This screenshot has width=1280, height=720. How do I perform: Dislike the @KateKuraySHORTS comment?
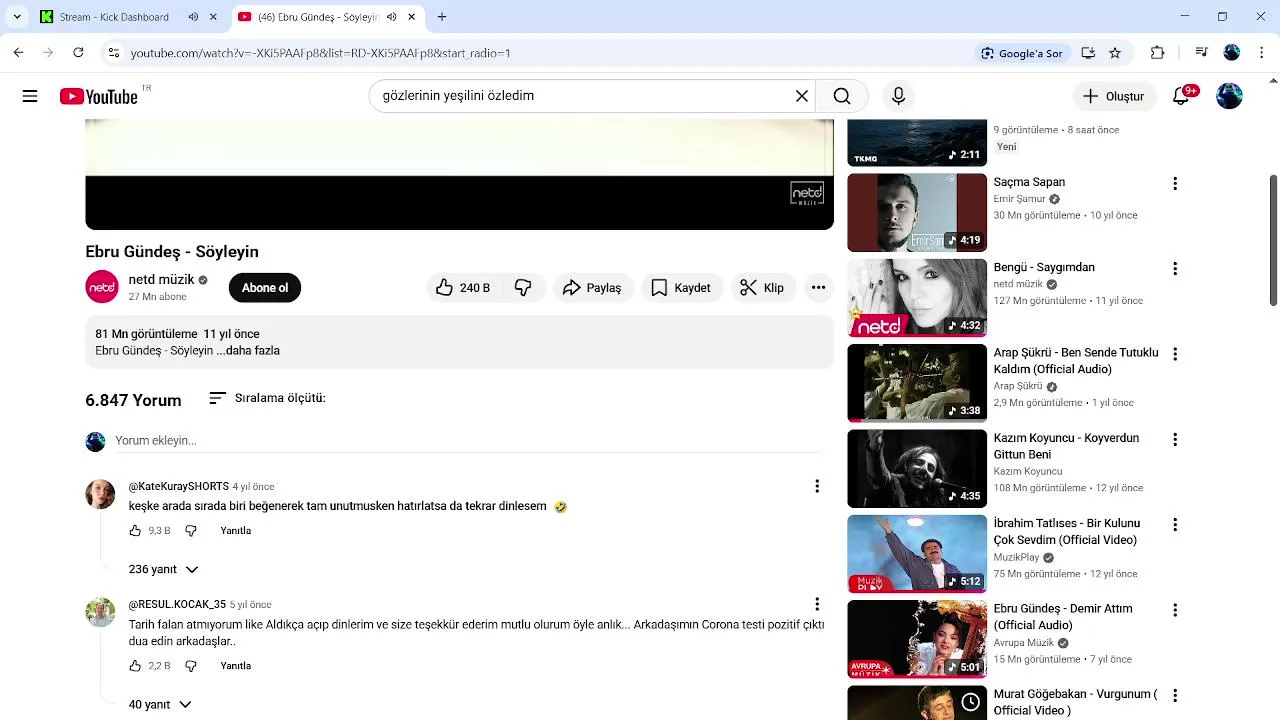pyautogui.click(x=191, y=531)
